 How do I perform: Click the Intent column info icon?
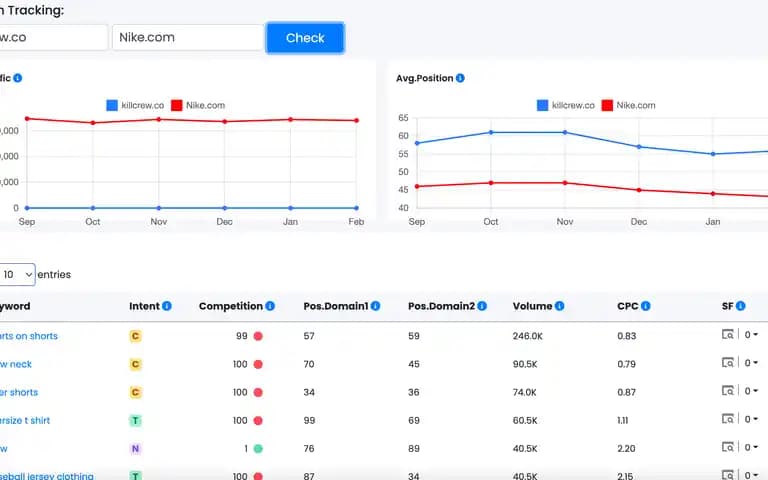(167, 306)
